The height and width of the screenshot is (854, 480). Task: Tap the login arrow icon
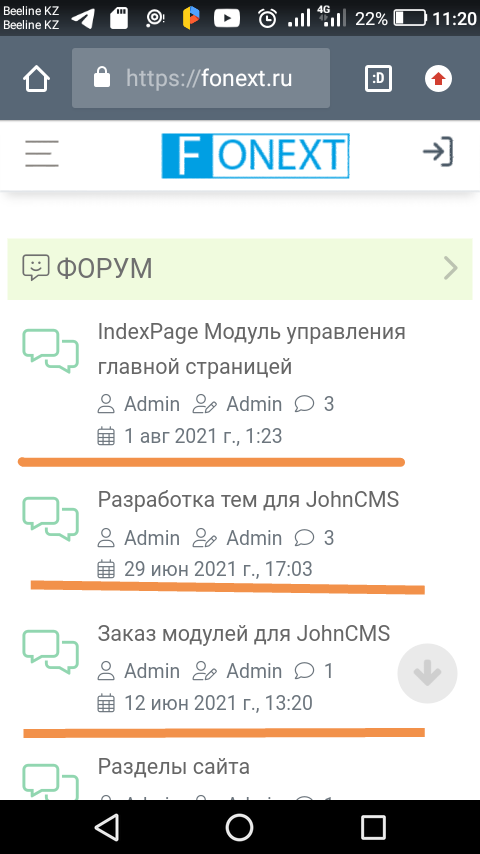438,151
